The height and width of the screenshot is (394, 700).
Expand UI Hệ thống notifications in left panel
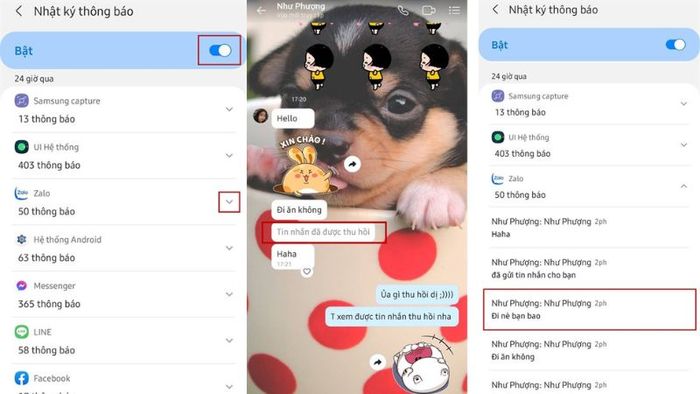coord(229,156)
